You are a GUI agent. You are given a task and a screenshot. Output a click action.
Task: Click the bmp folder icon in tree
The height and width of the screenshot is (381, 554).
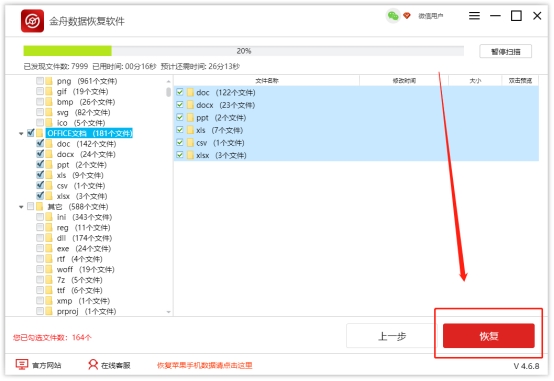pos(49,102)
